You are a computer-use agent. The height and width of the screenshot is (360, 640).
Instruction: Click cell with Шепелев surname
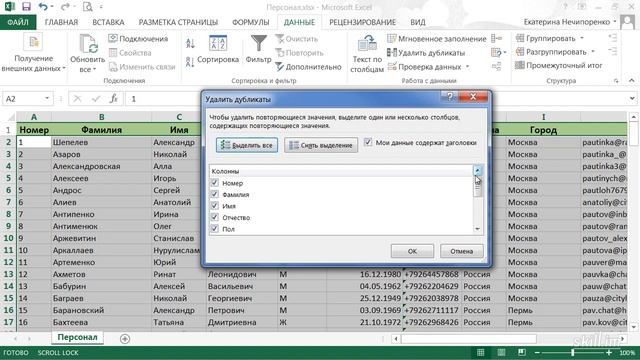point(101,142)
